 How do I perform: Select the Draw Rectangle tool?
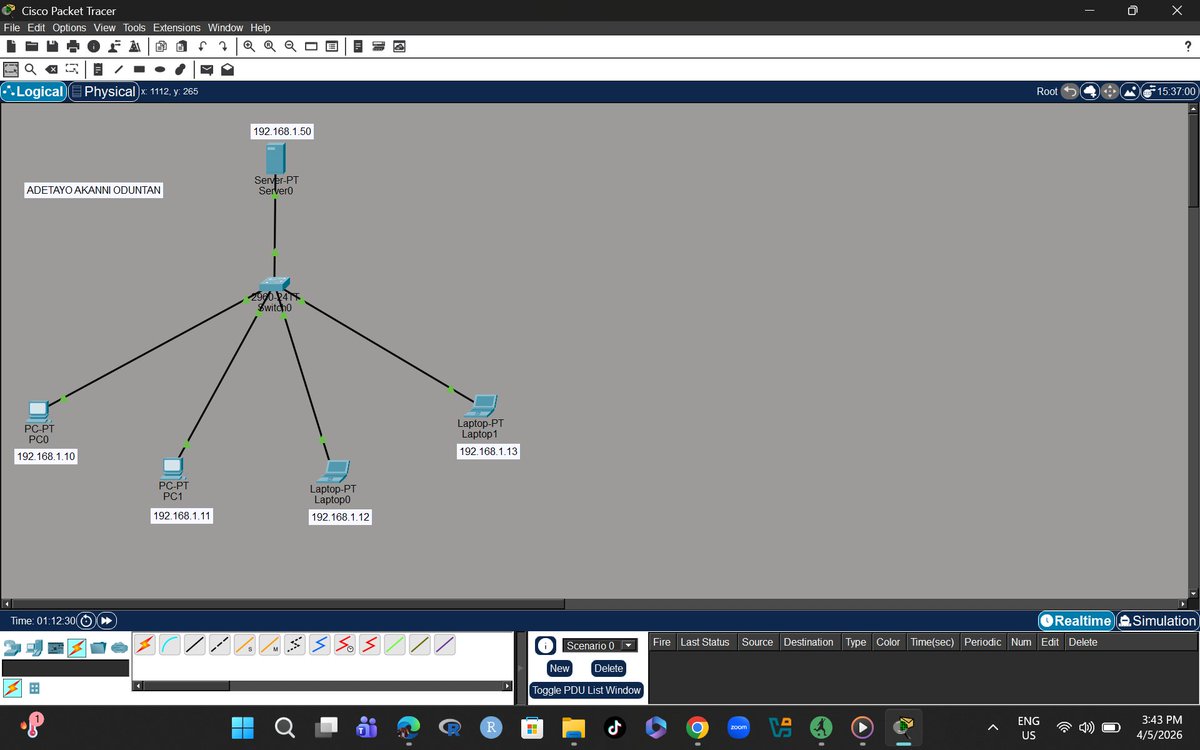pyautogui.click(x=139, y=70)
